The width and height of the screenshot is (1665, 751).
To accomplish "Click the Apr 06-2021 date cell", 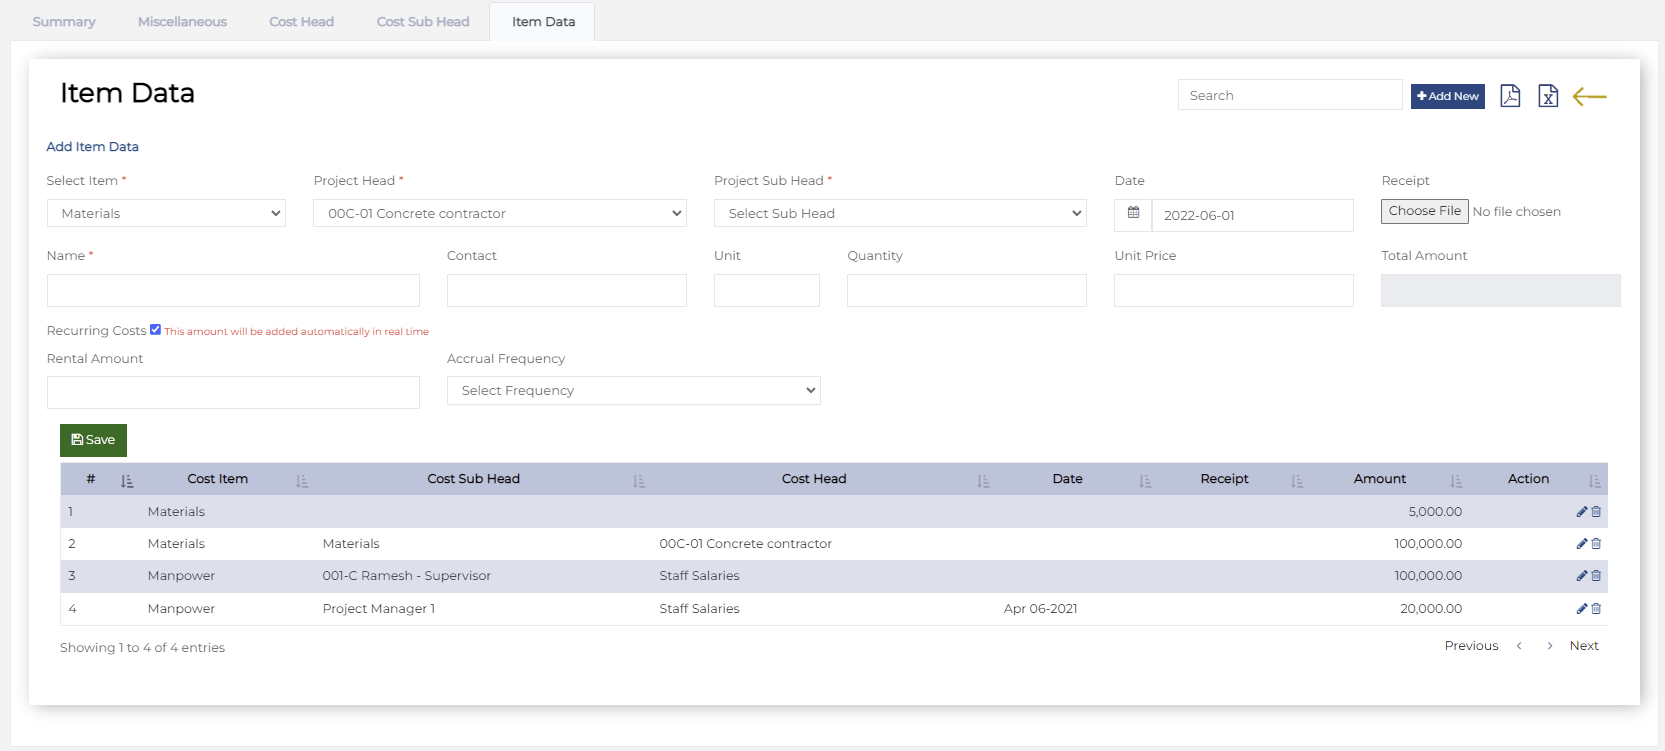I will click(1041, 609).
